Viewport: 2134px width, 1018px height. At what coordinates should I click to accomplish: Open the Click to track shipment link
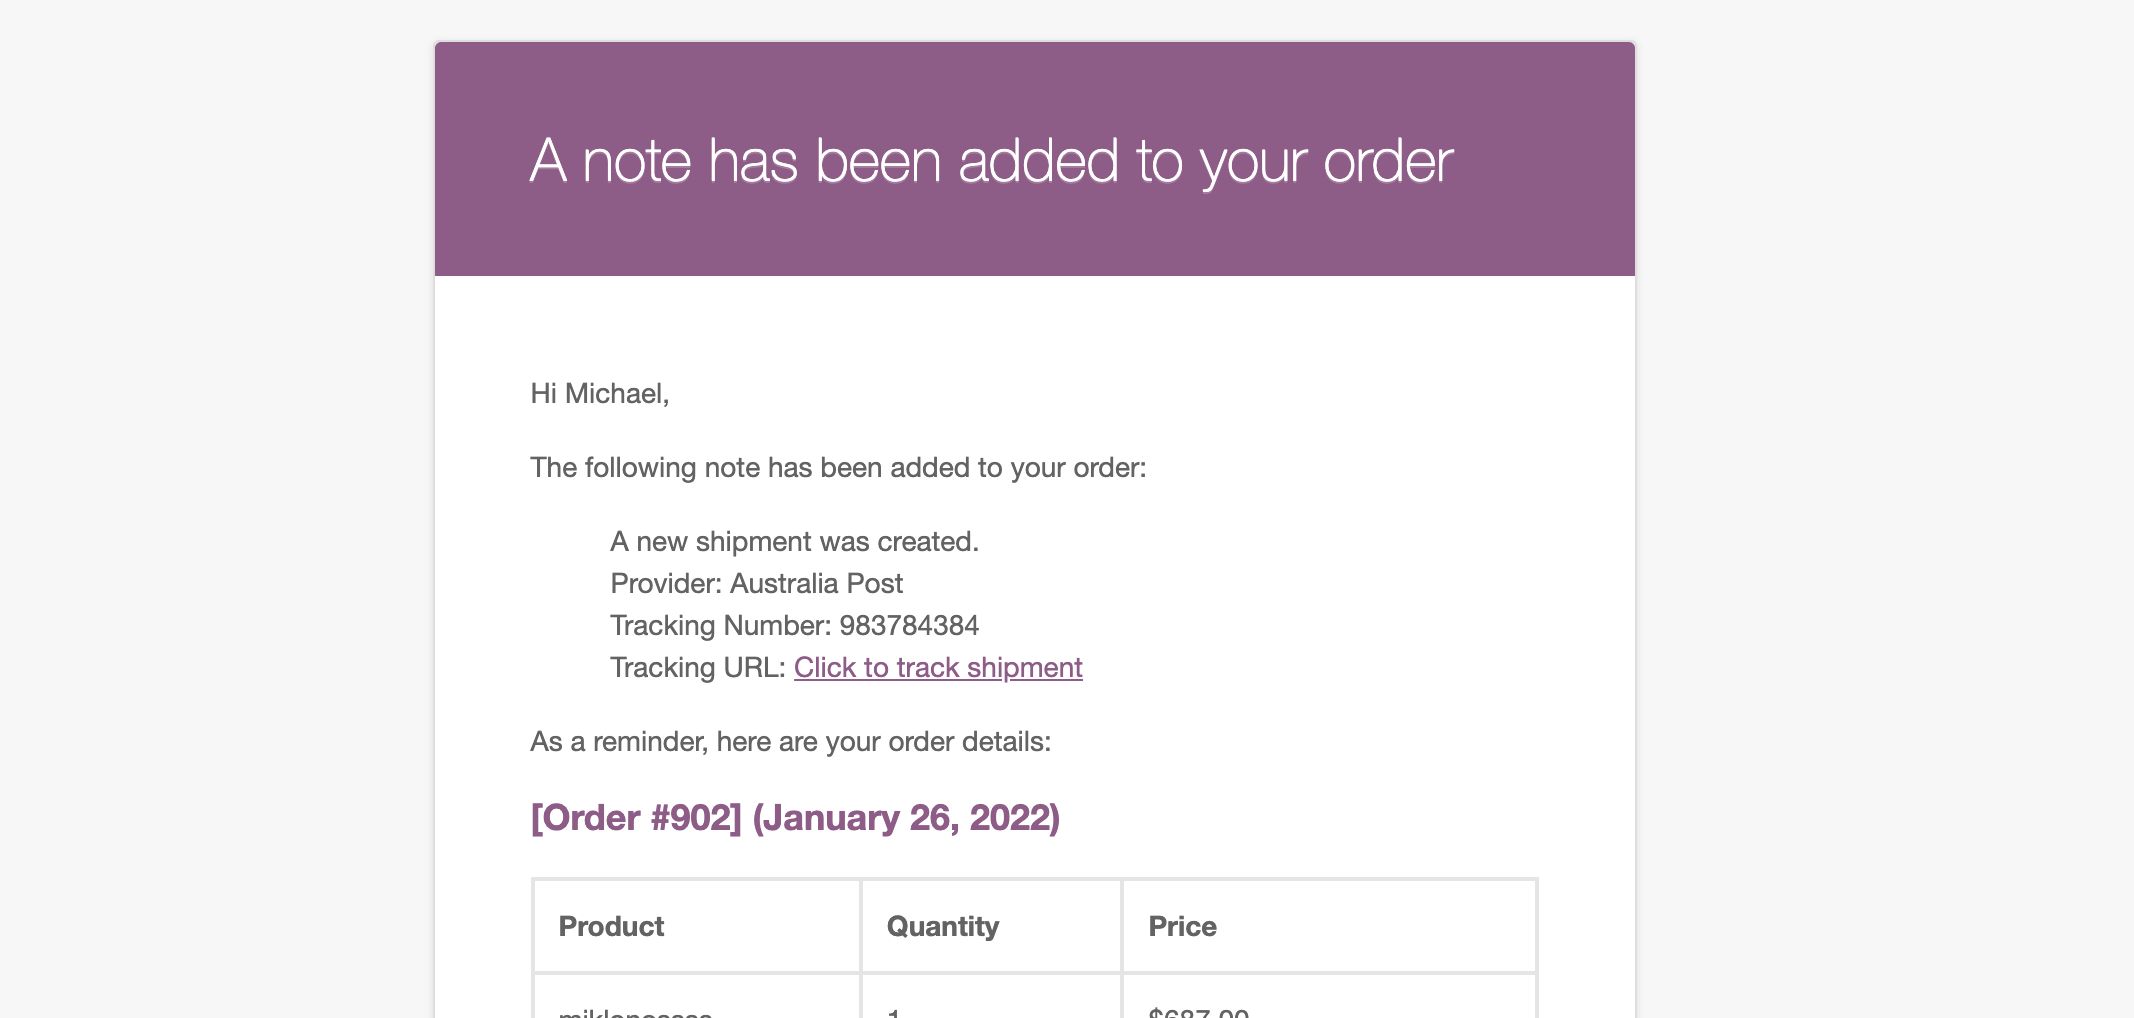coord(938,667)
